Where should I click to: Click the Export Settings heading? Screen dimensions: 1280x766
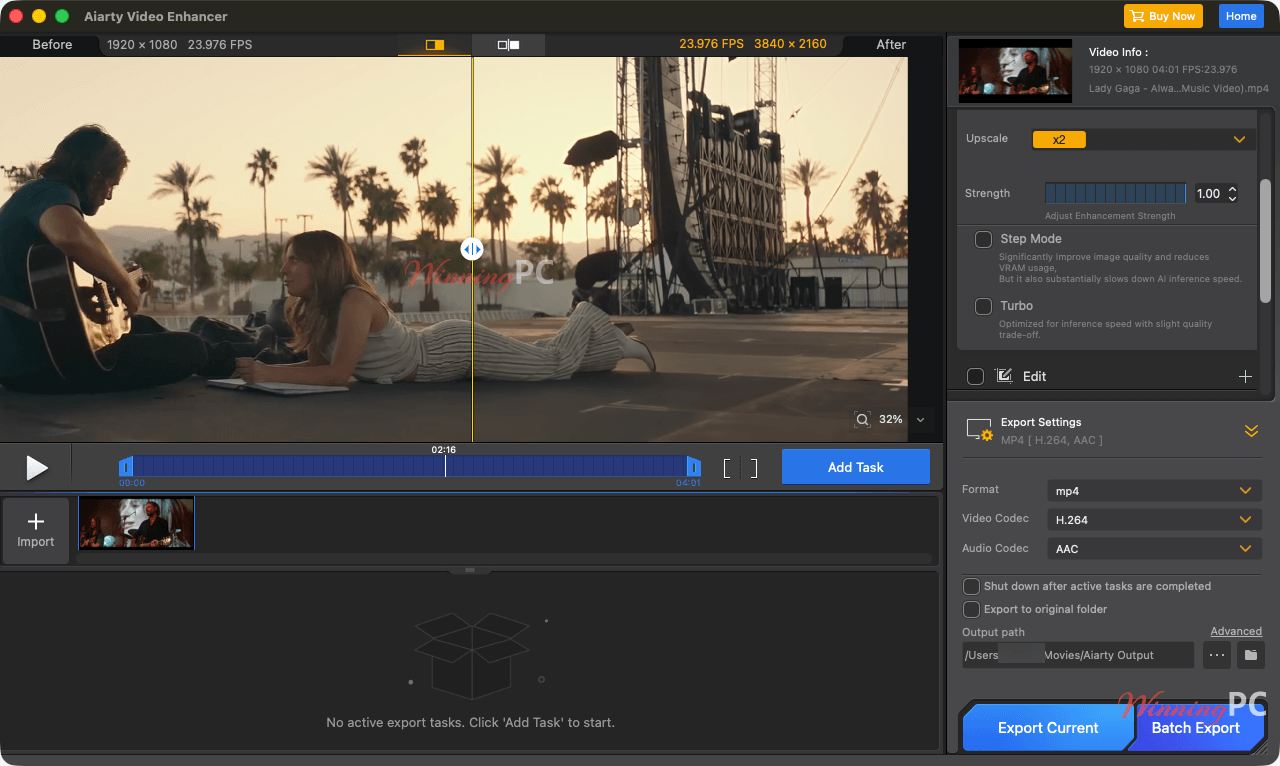(1041, 422)
